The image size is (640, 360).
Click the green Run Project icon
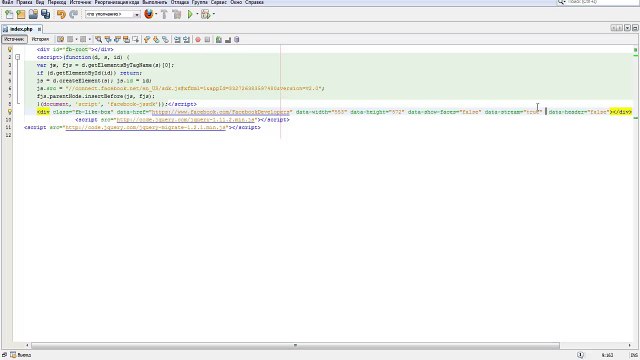(x=190, y=15)
